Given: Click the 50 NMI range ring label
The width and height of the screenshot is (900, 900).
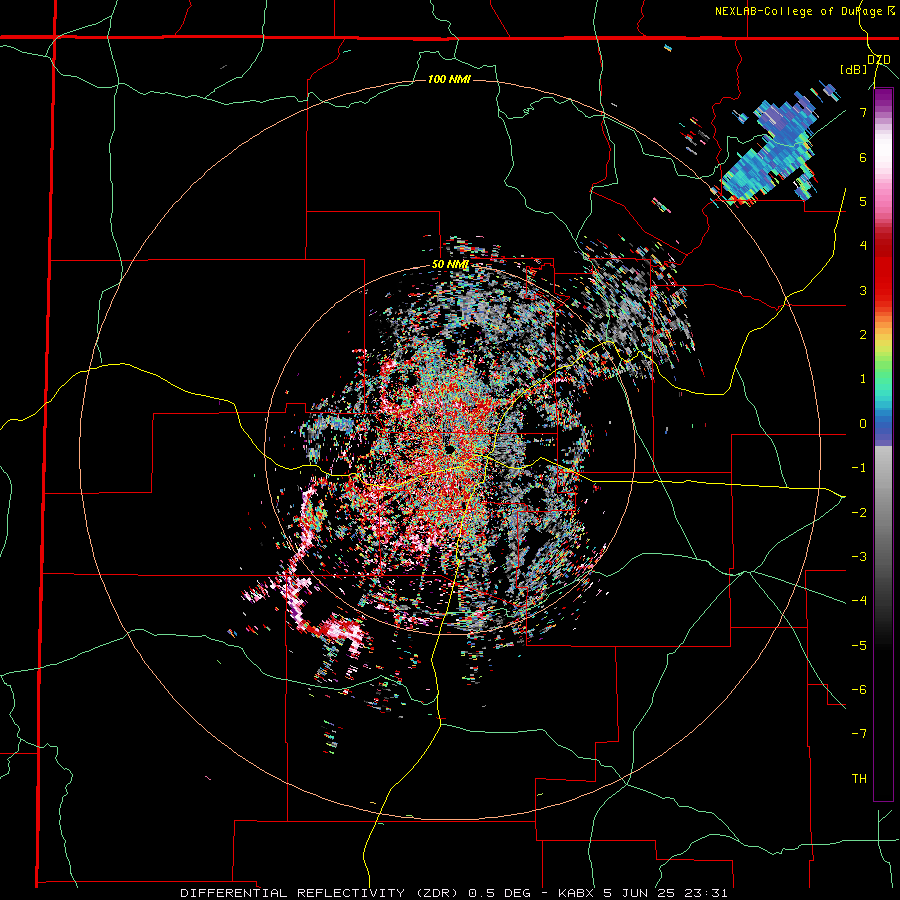Looking at the screenshot, I should pos(450,265).
